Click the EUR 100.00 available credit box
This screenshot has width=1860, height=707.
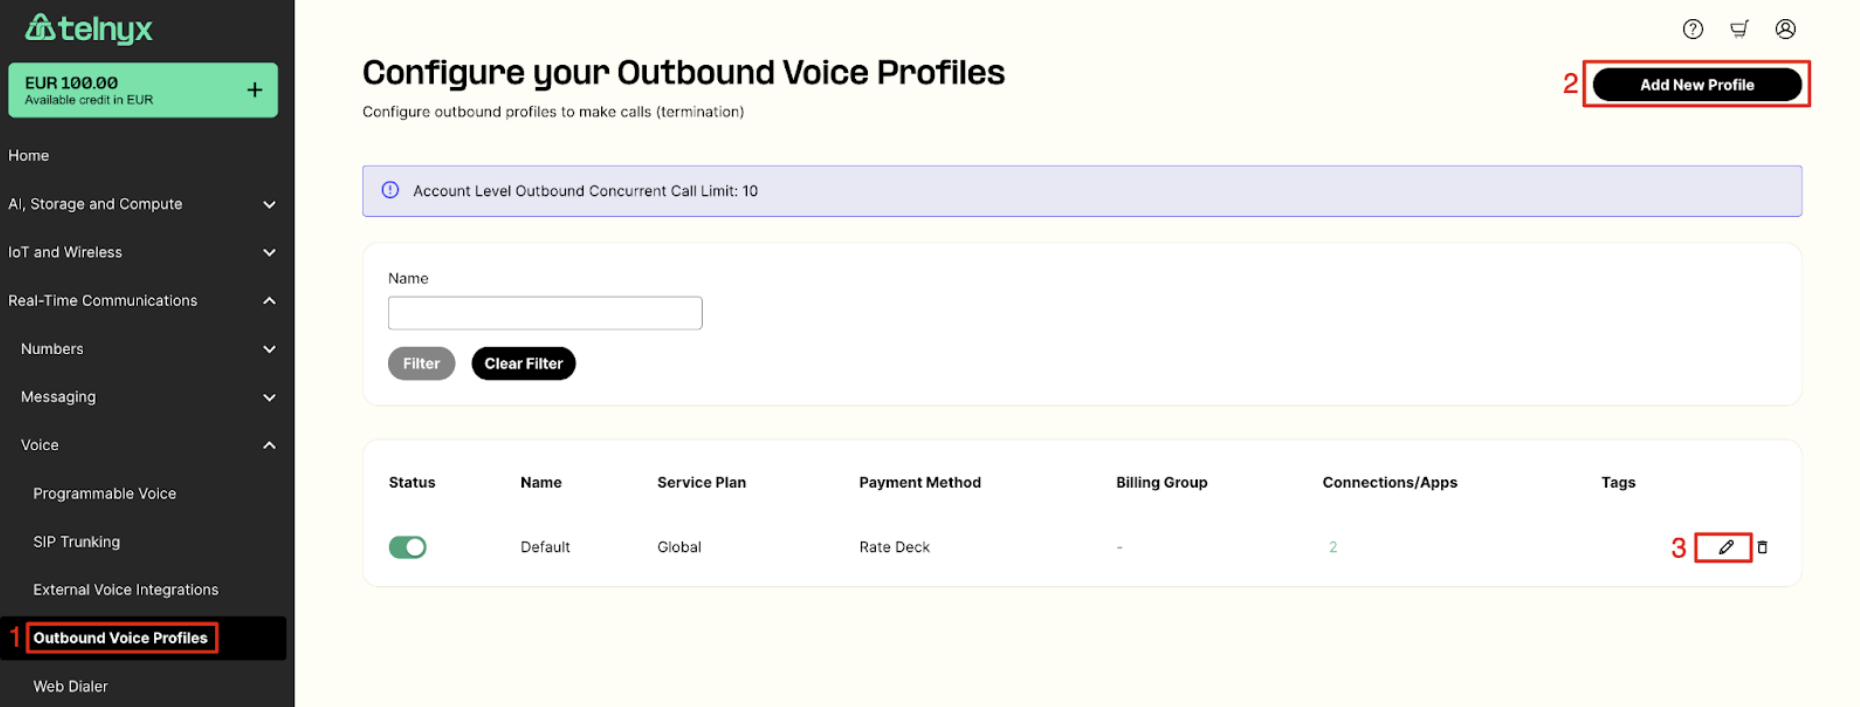click(x=143, y=90)
